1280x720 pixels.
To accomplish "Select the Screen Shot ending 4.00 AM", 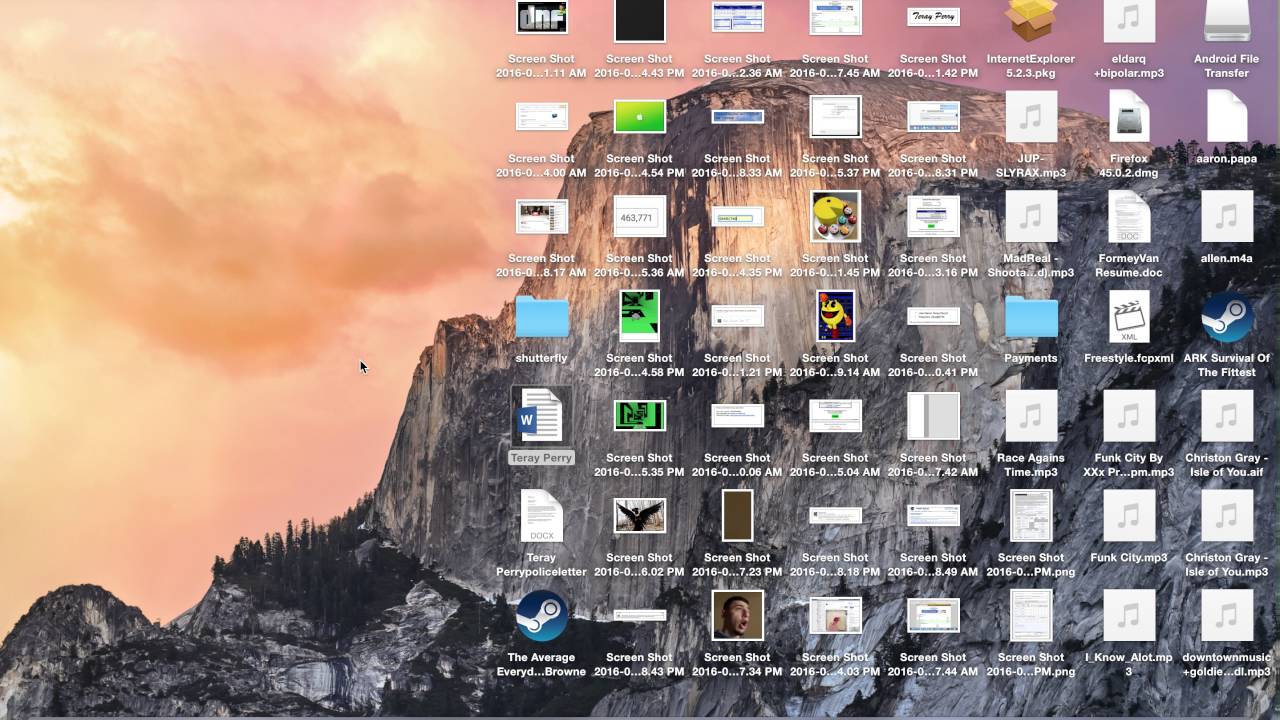I will 541,116.
